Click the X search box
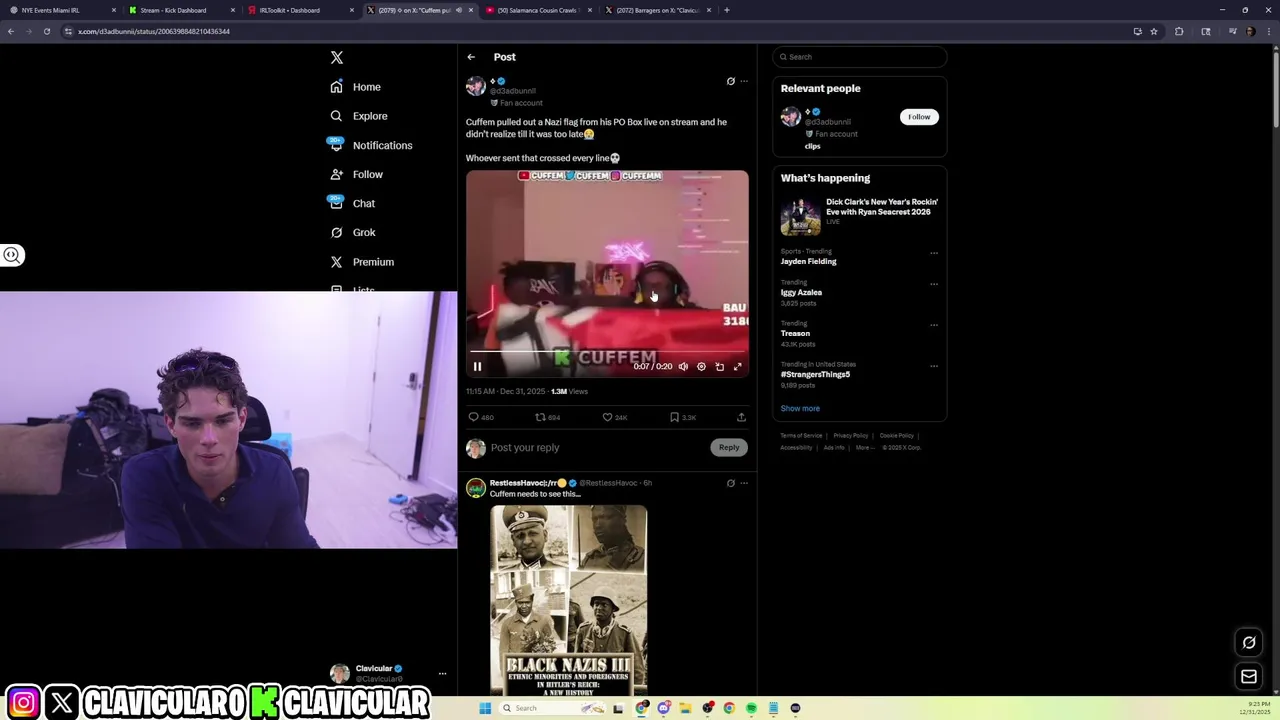The height and width of the screenshot is (720, 1280). tap(860, 57)
